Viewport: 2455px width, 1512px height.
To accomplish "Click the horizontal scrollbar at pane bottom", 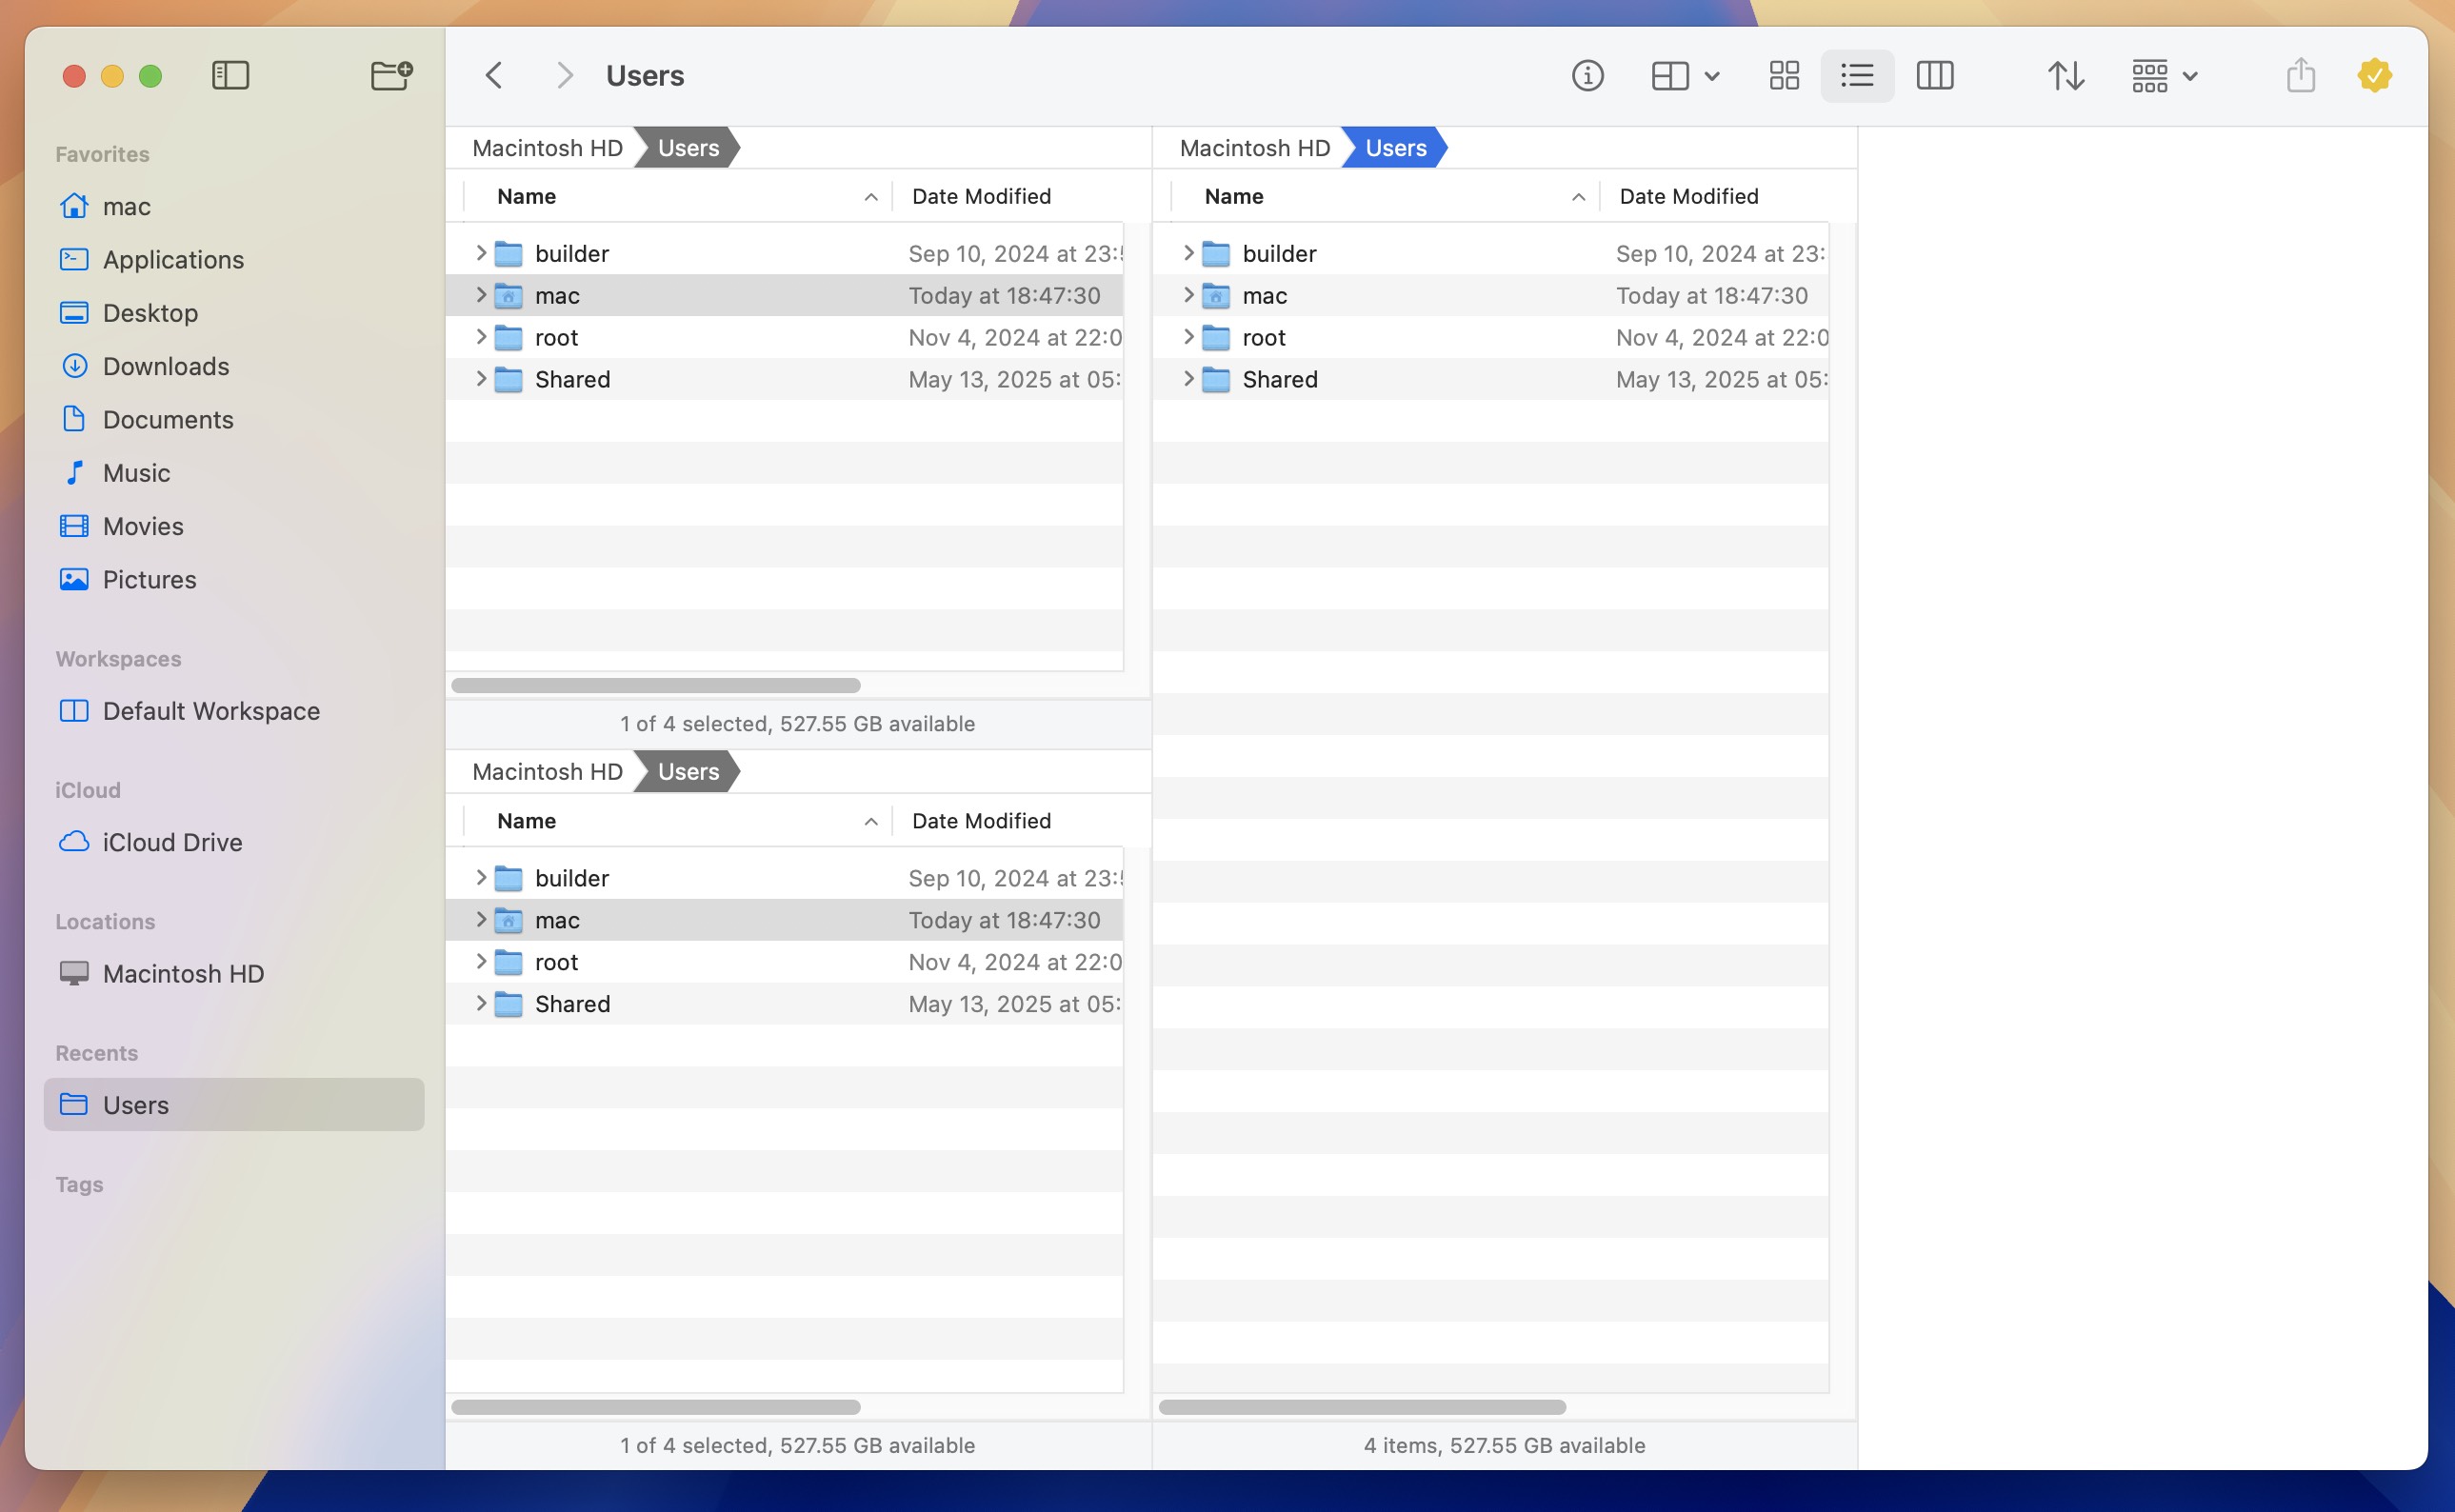I will pyautogui.click(x=655, y=685).
